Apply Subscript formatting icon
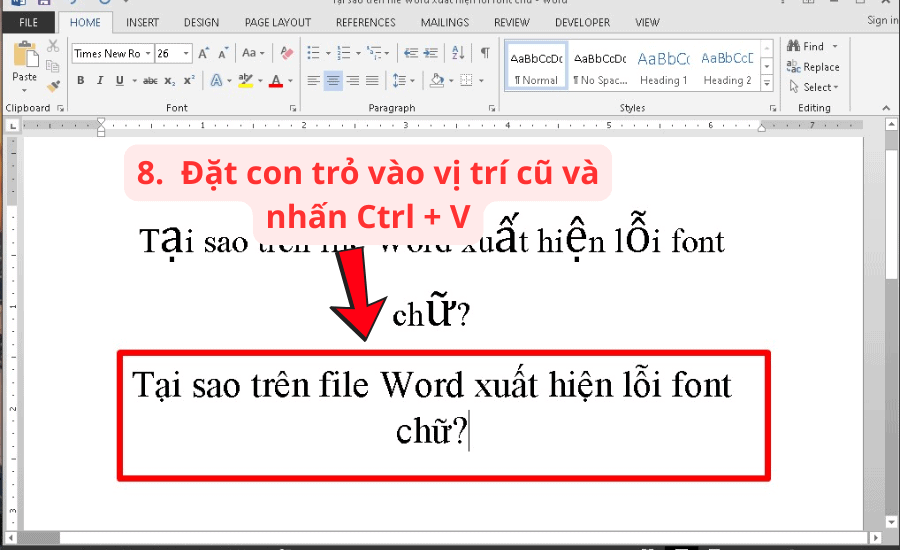Image resolution: width=900 pixels, height=550 pixels. tap(169, 81)
